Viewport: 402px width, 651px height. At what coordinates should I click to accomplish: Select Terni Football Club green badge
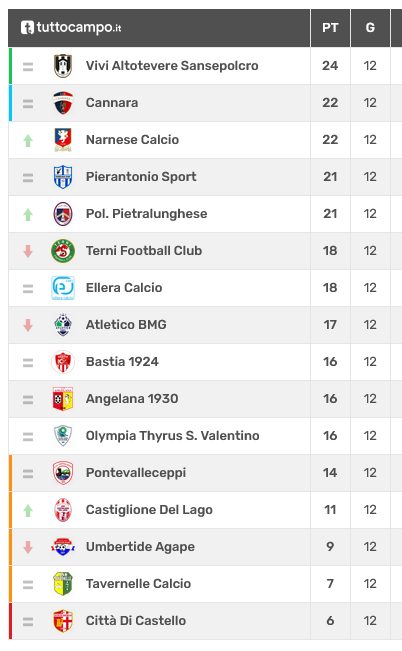click(x=63, y=251)
